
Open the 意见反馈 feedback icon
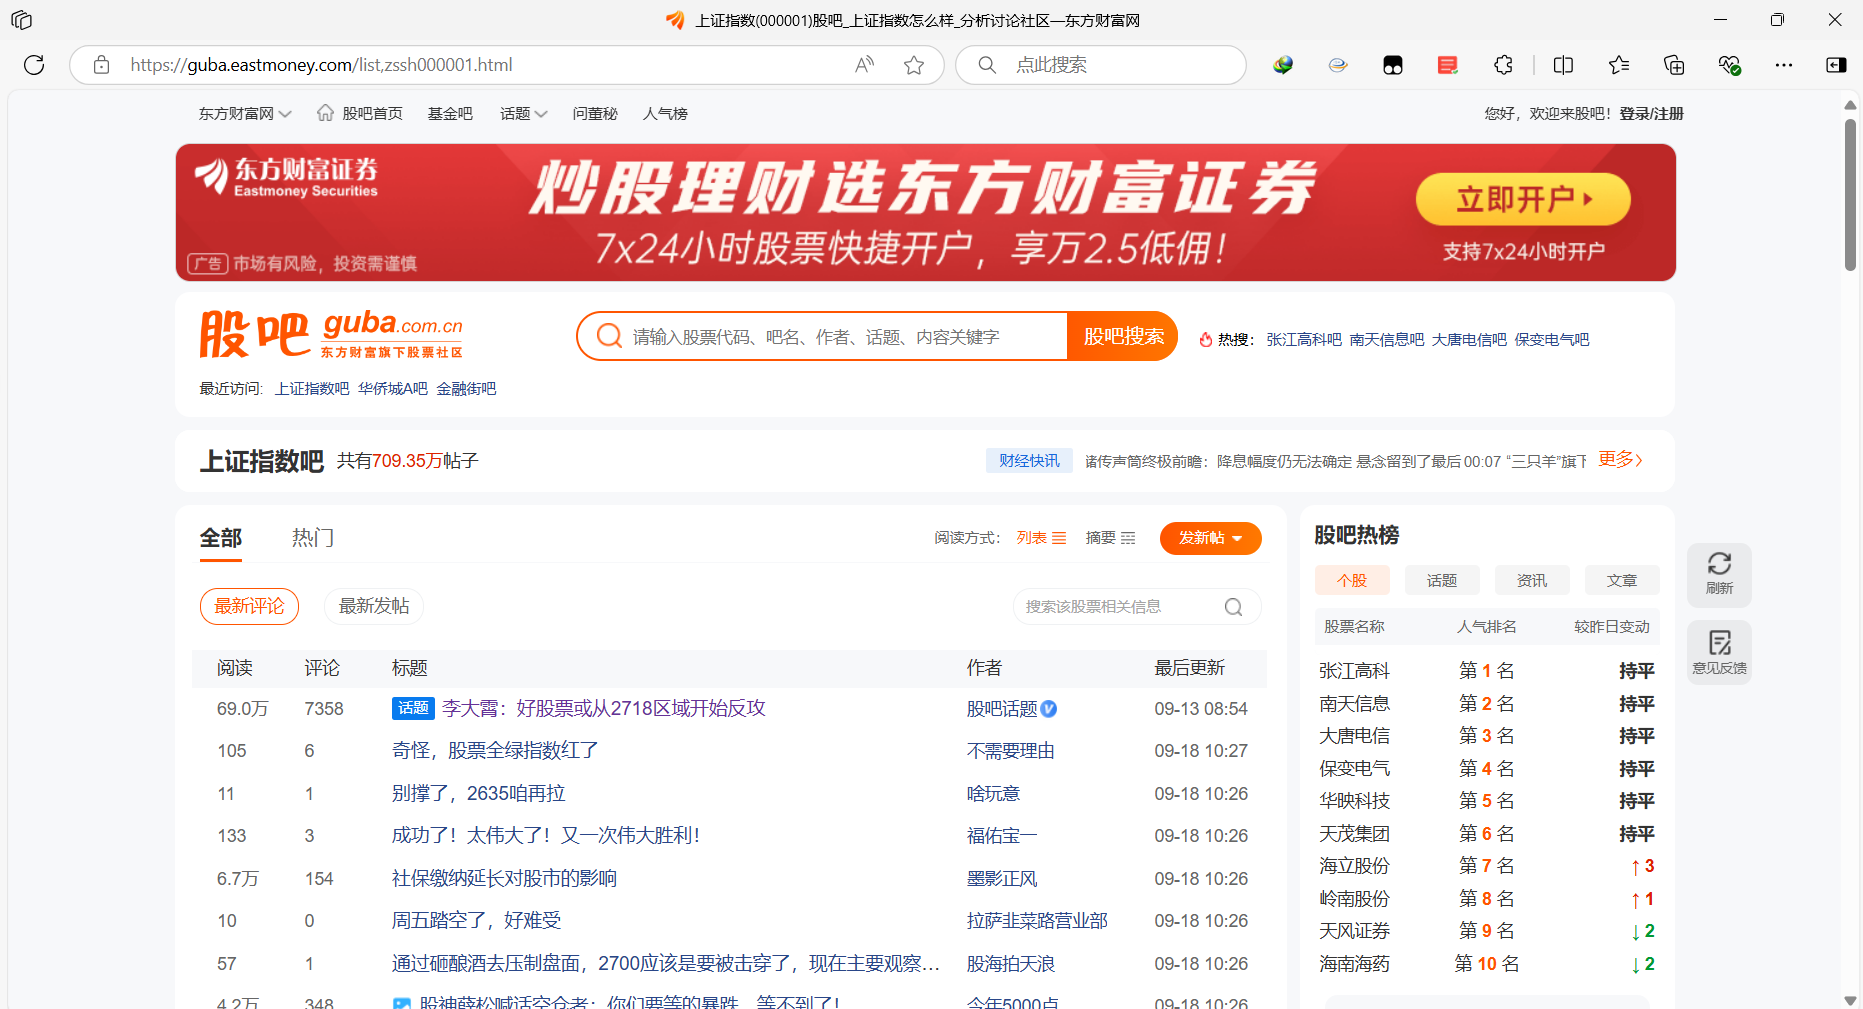[1718, 651]
